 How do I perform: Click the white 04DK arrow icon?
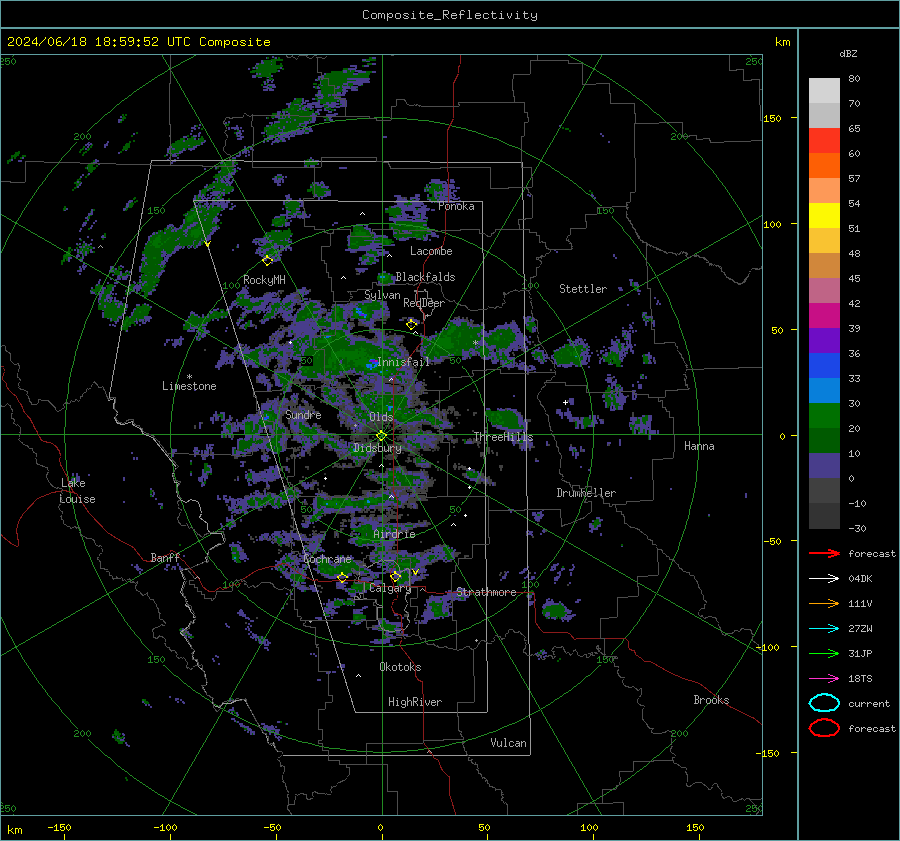pyautogui.click(x=824, y=578)
